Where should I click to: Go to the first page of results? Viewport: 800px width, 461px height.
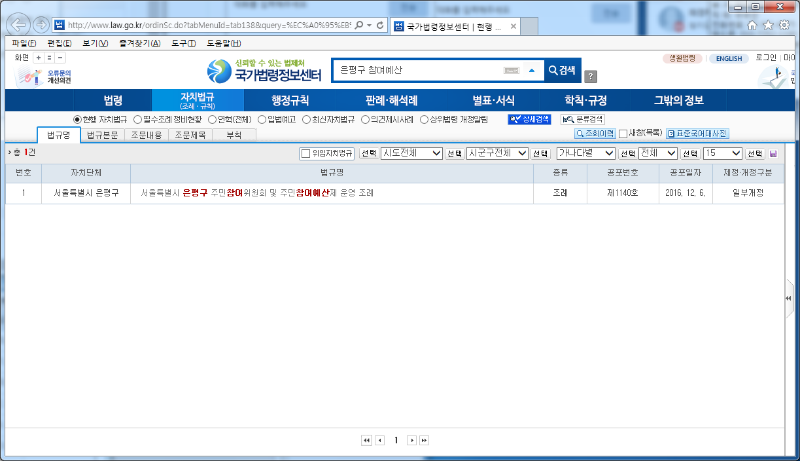366,440
